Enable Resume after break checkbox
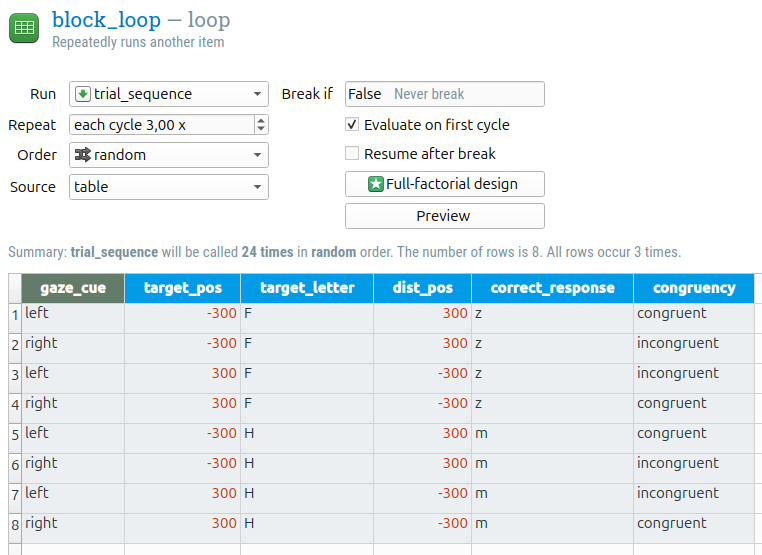 click(352, 154)
